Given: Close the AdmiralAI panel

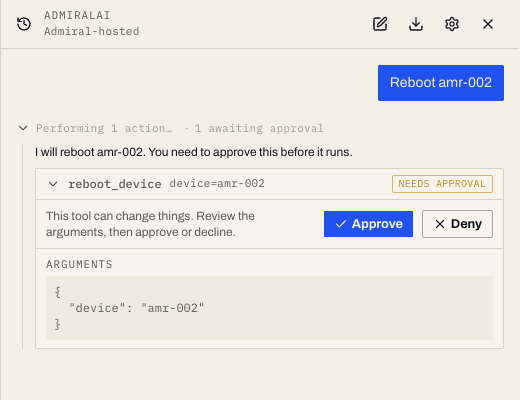Looking at the screenshot, I should 488,24.
